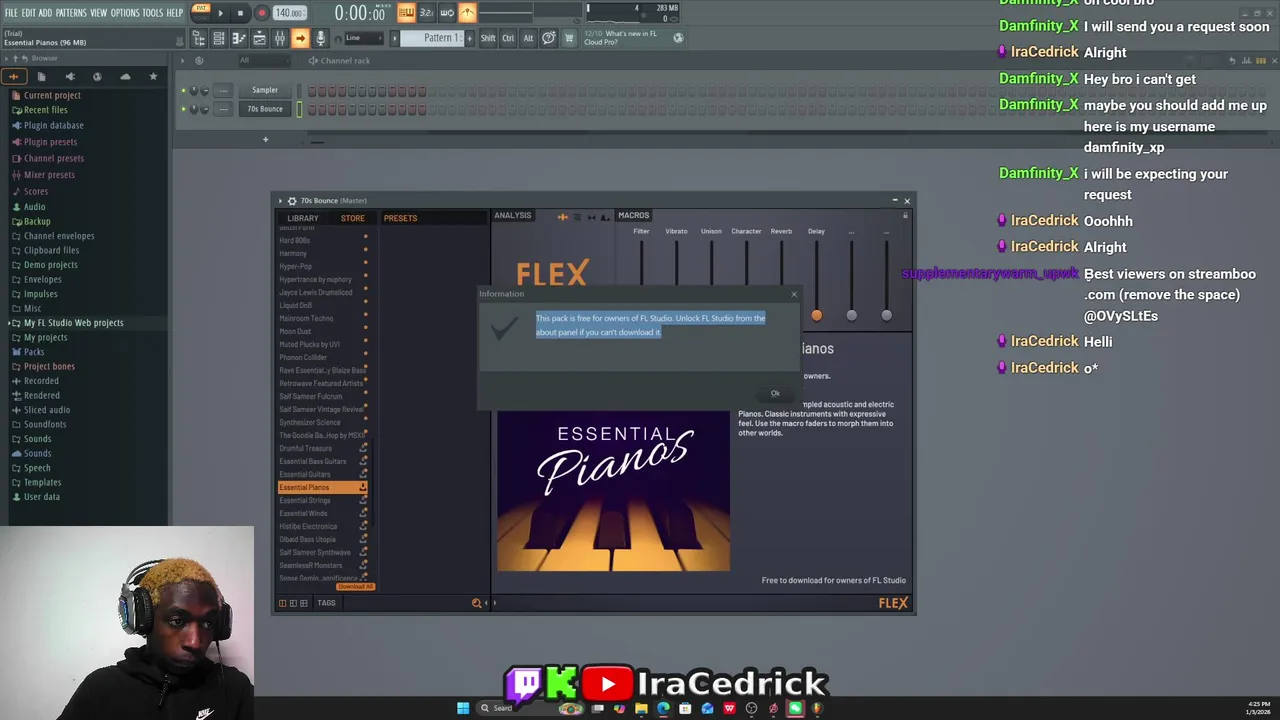Screen dimensions: 1280x720
Task: Add a new pattern with plus button
Action: [x=469, y=38]
